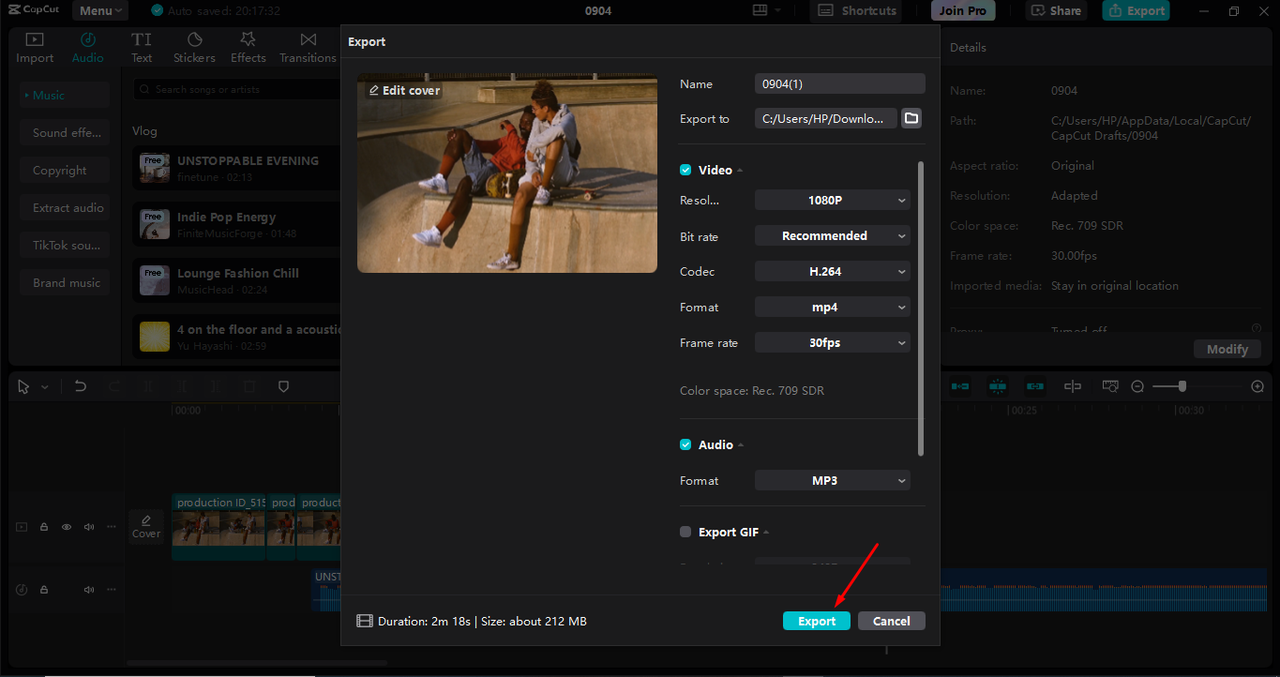Select the Music category in sidebar
Screen dimensions: 1280x677
(x=65, y=95)
